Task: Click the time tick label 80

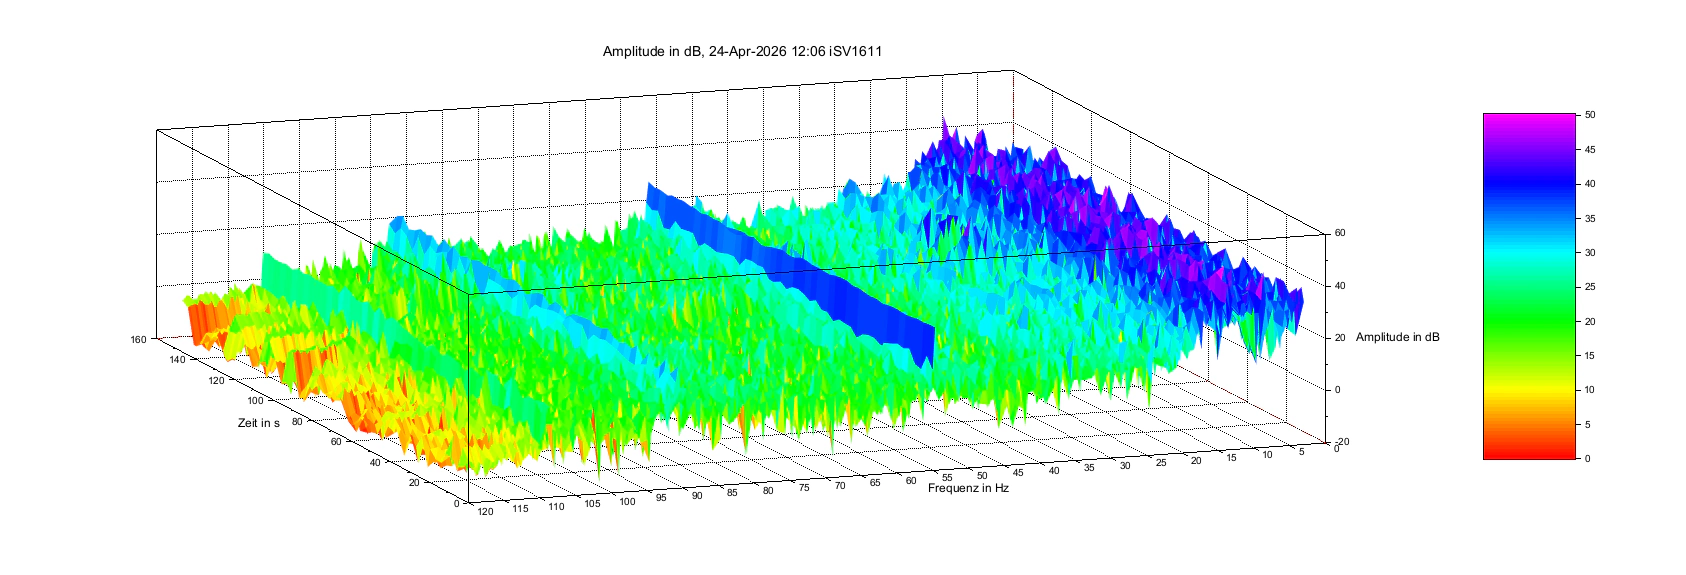Action: [x=297, y=422]
